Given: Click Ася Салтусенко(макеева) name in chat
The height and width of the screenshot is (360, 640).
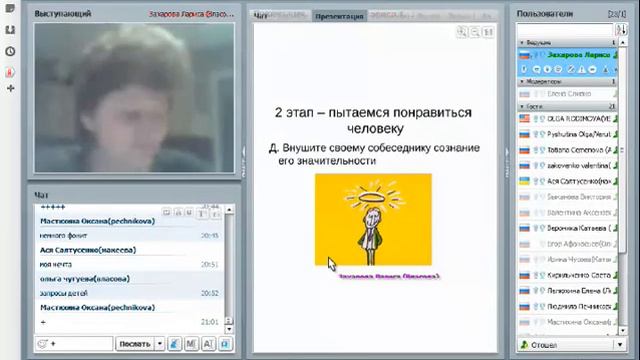Looking at the screenshot, I should [88, 250].
